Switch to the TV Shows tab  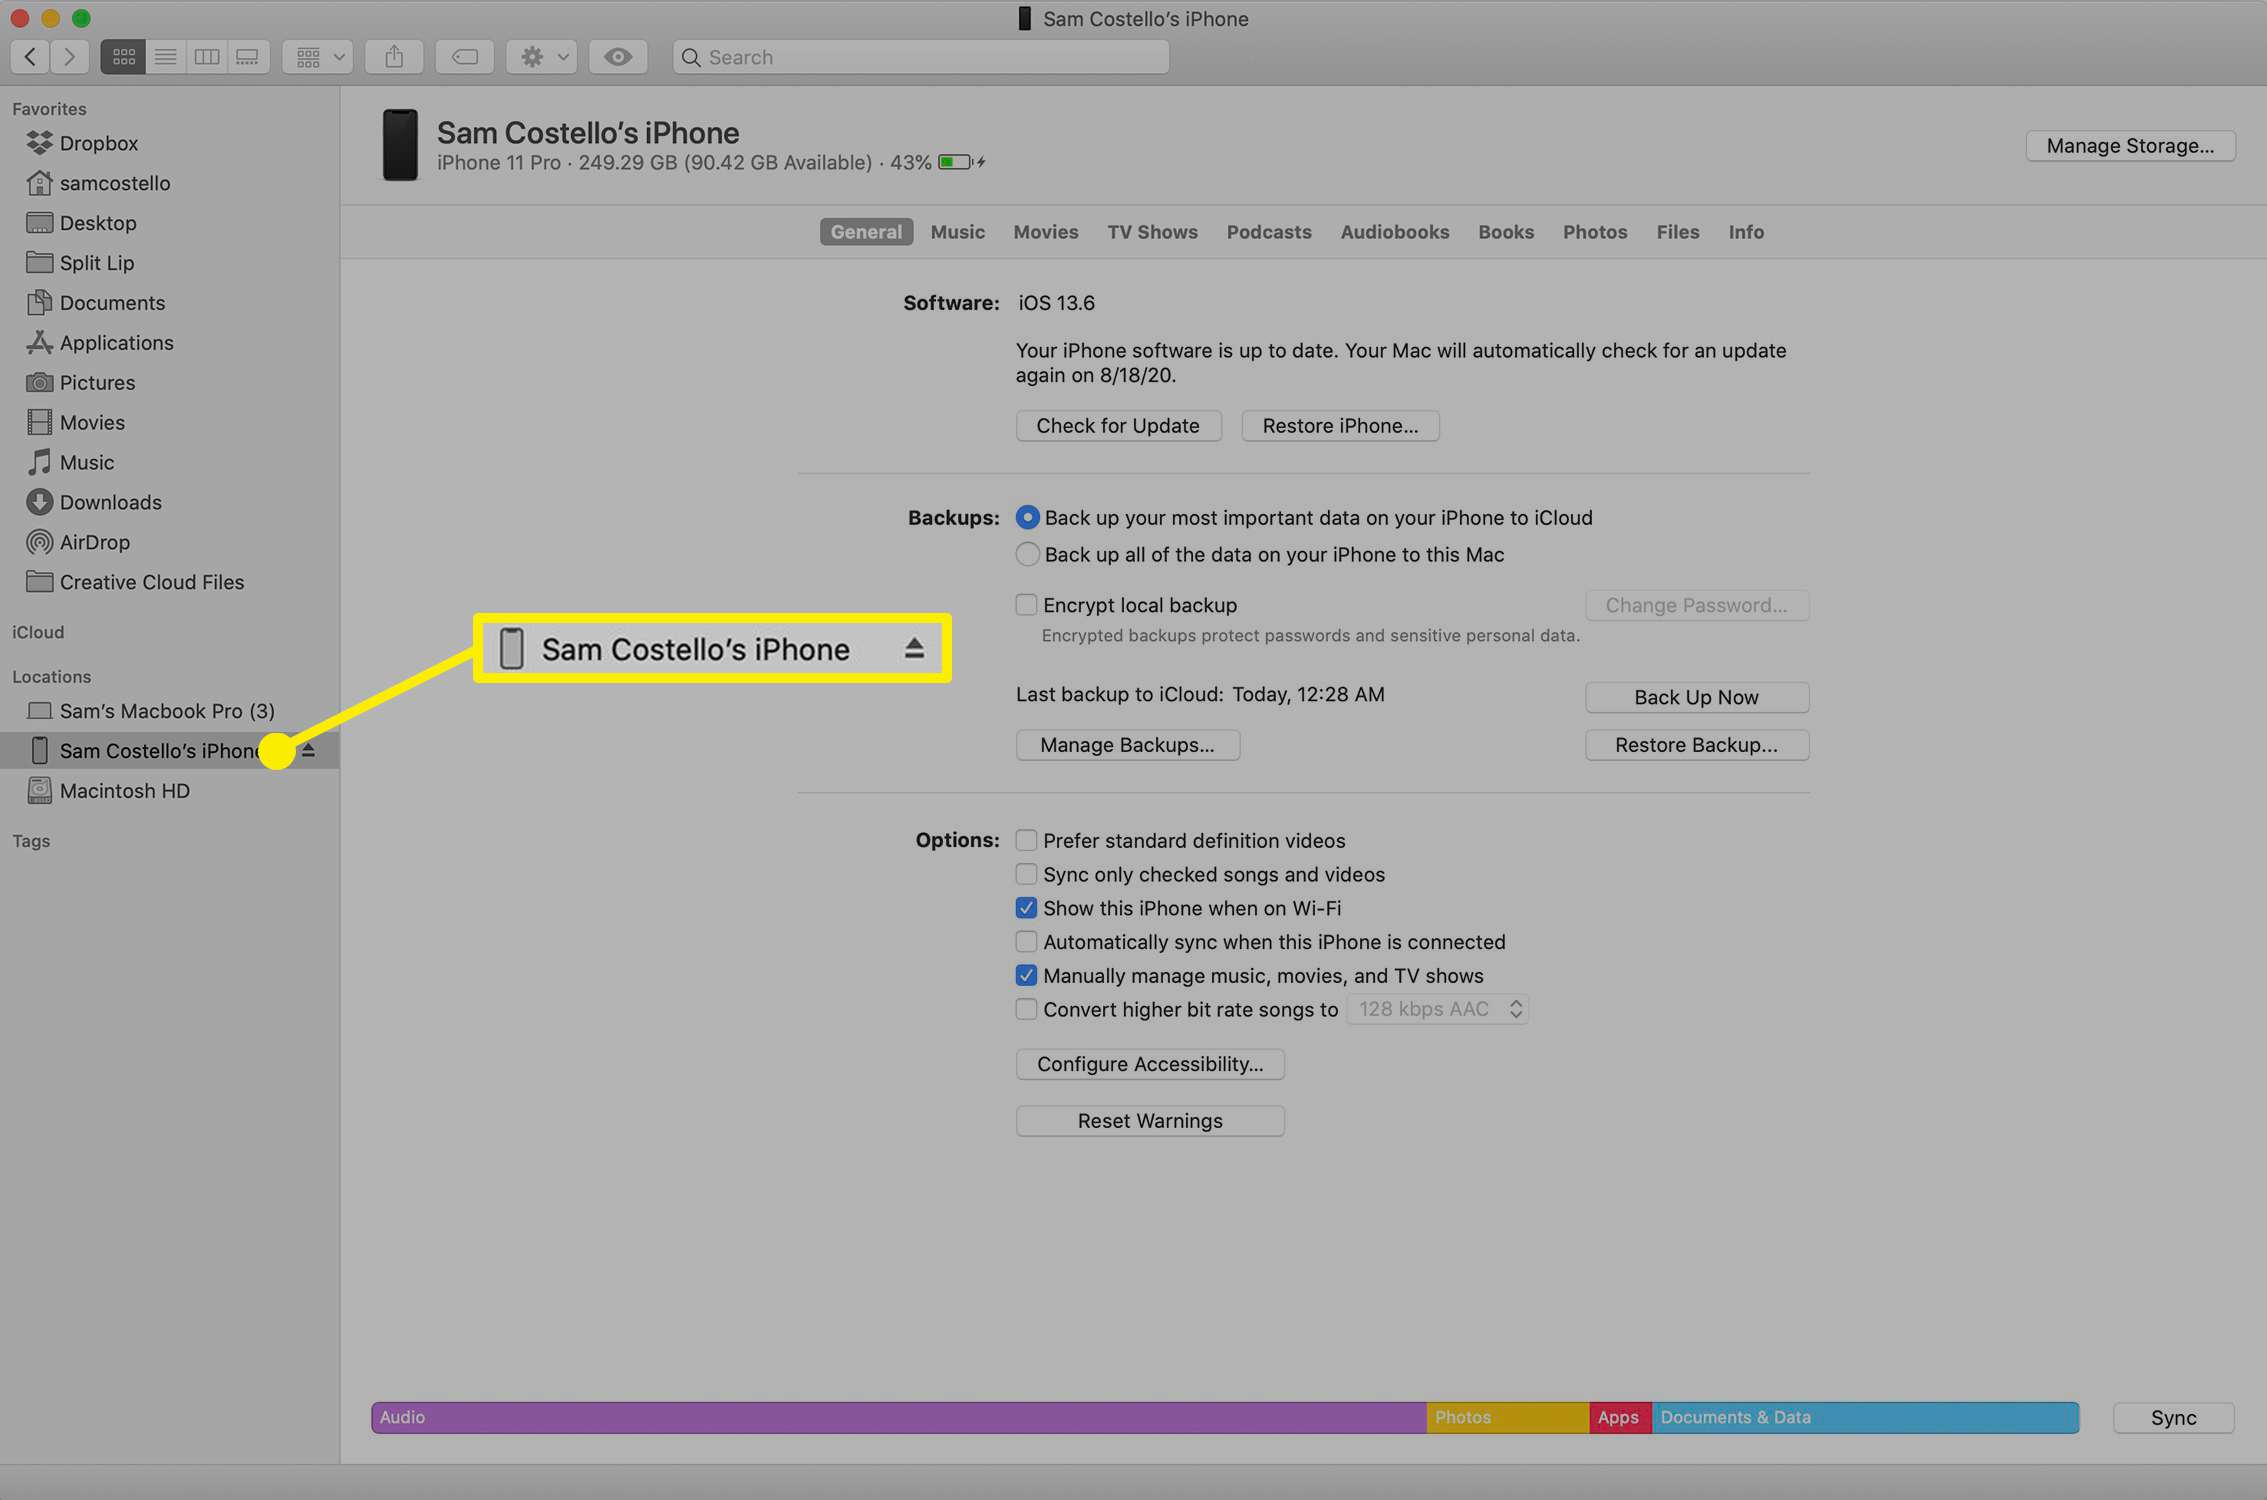1152,232
